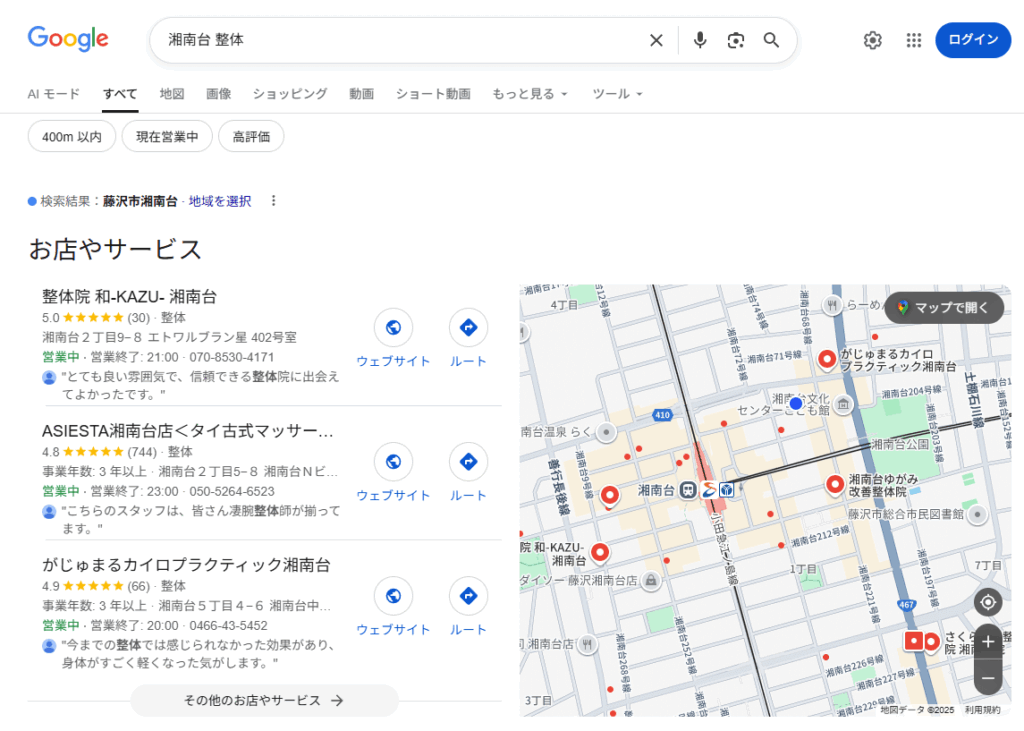Enable the 400m 以内 distance filter
The image size is (1024, 731).
coord(72,136)
